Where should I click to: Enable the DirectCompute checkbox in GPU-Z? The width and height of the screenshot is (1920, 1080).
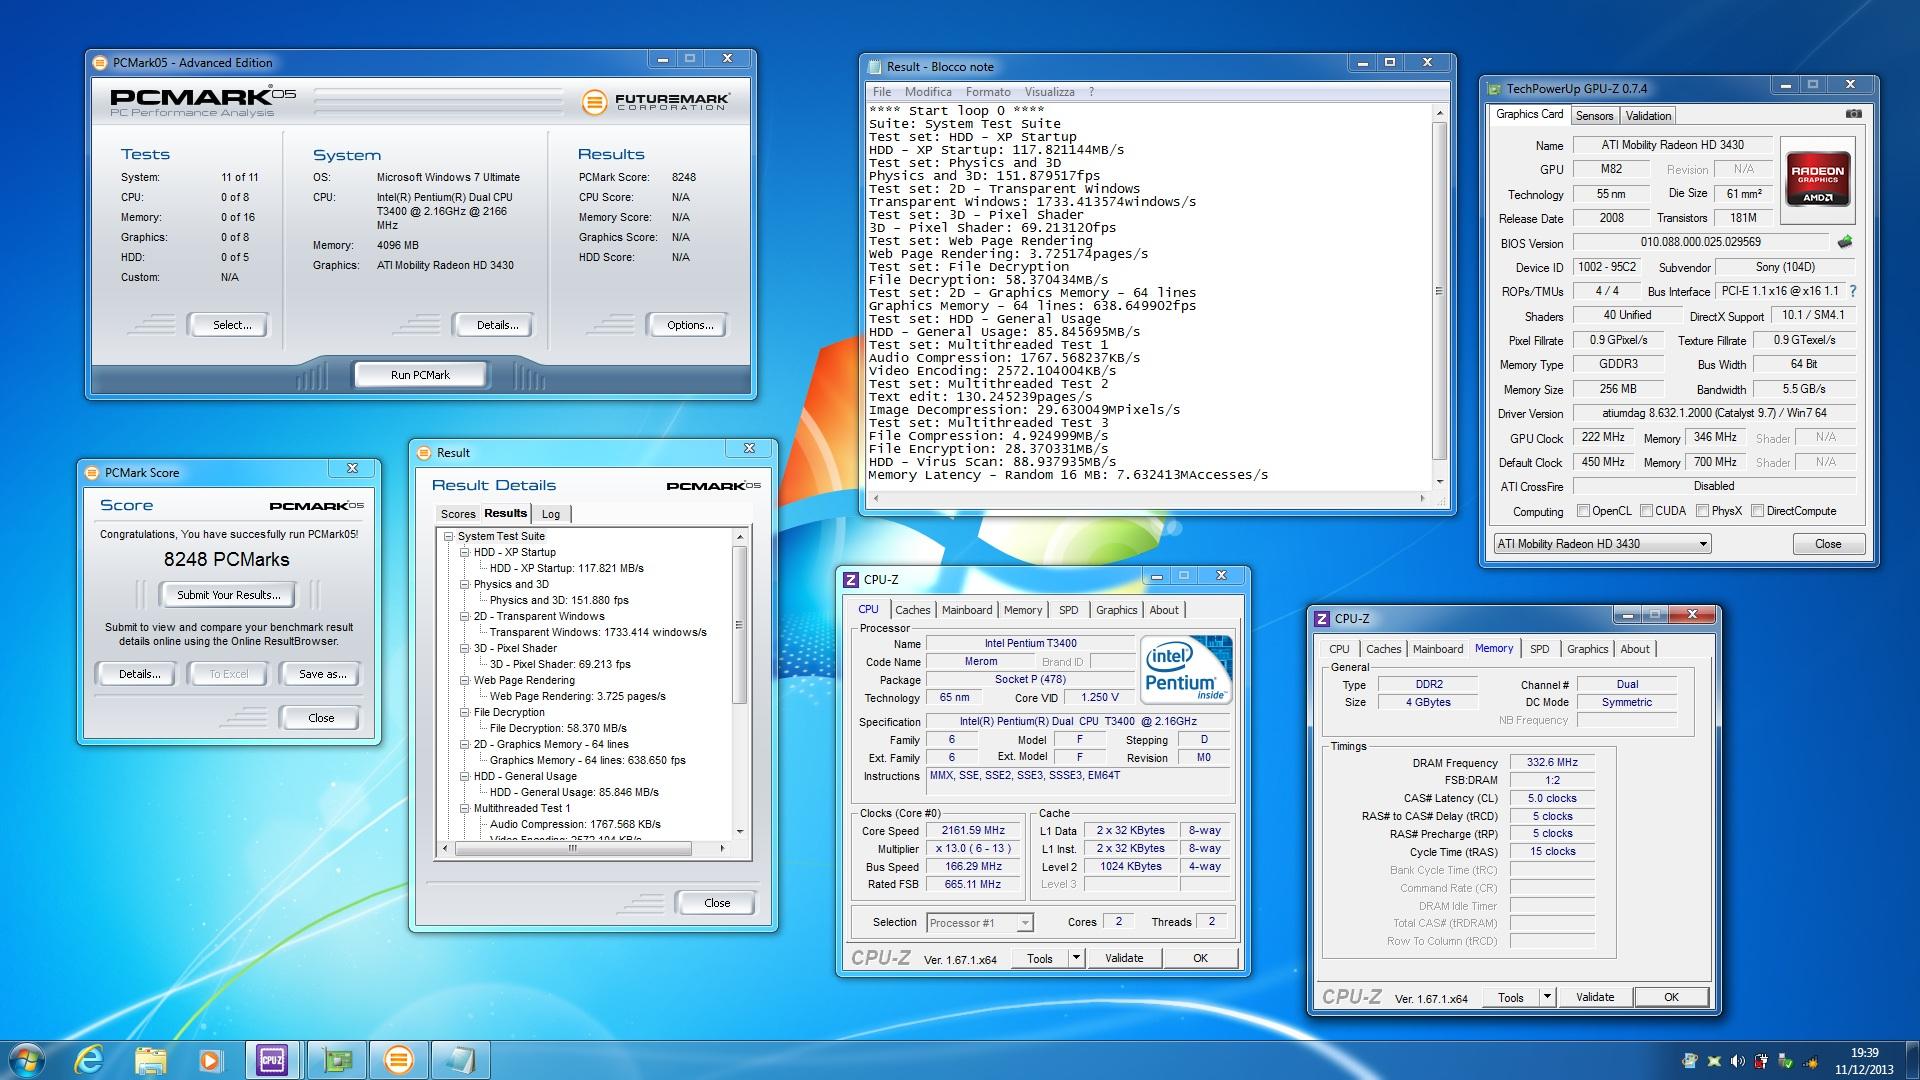(x=1757, y=511)
